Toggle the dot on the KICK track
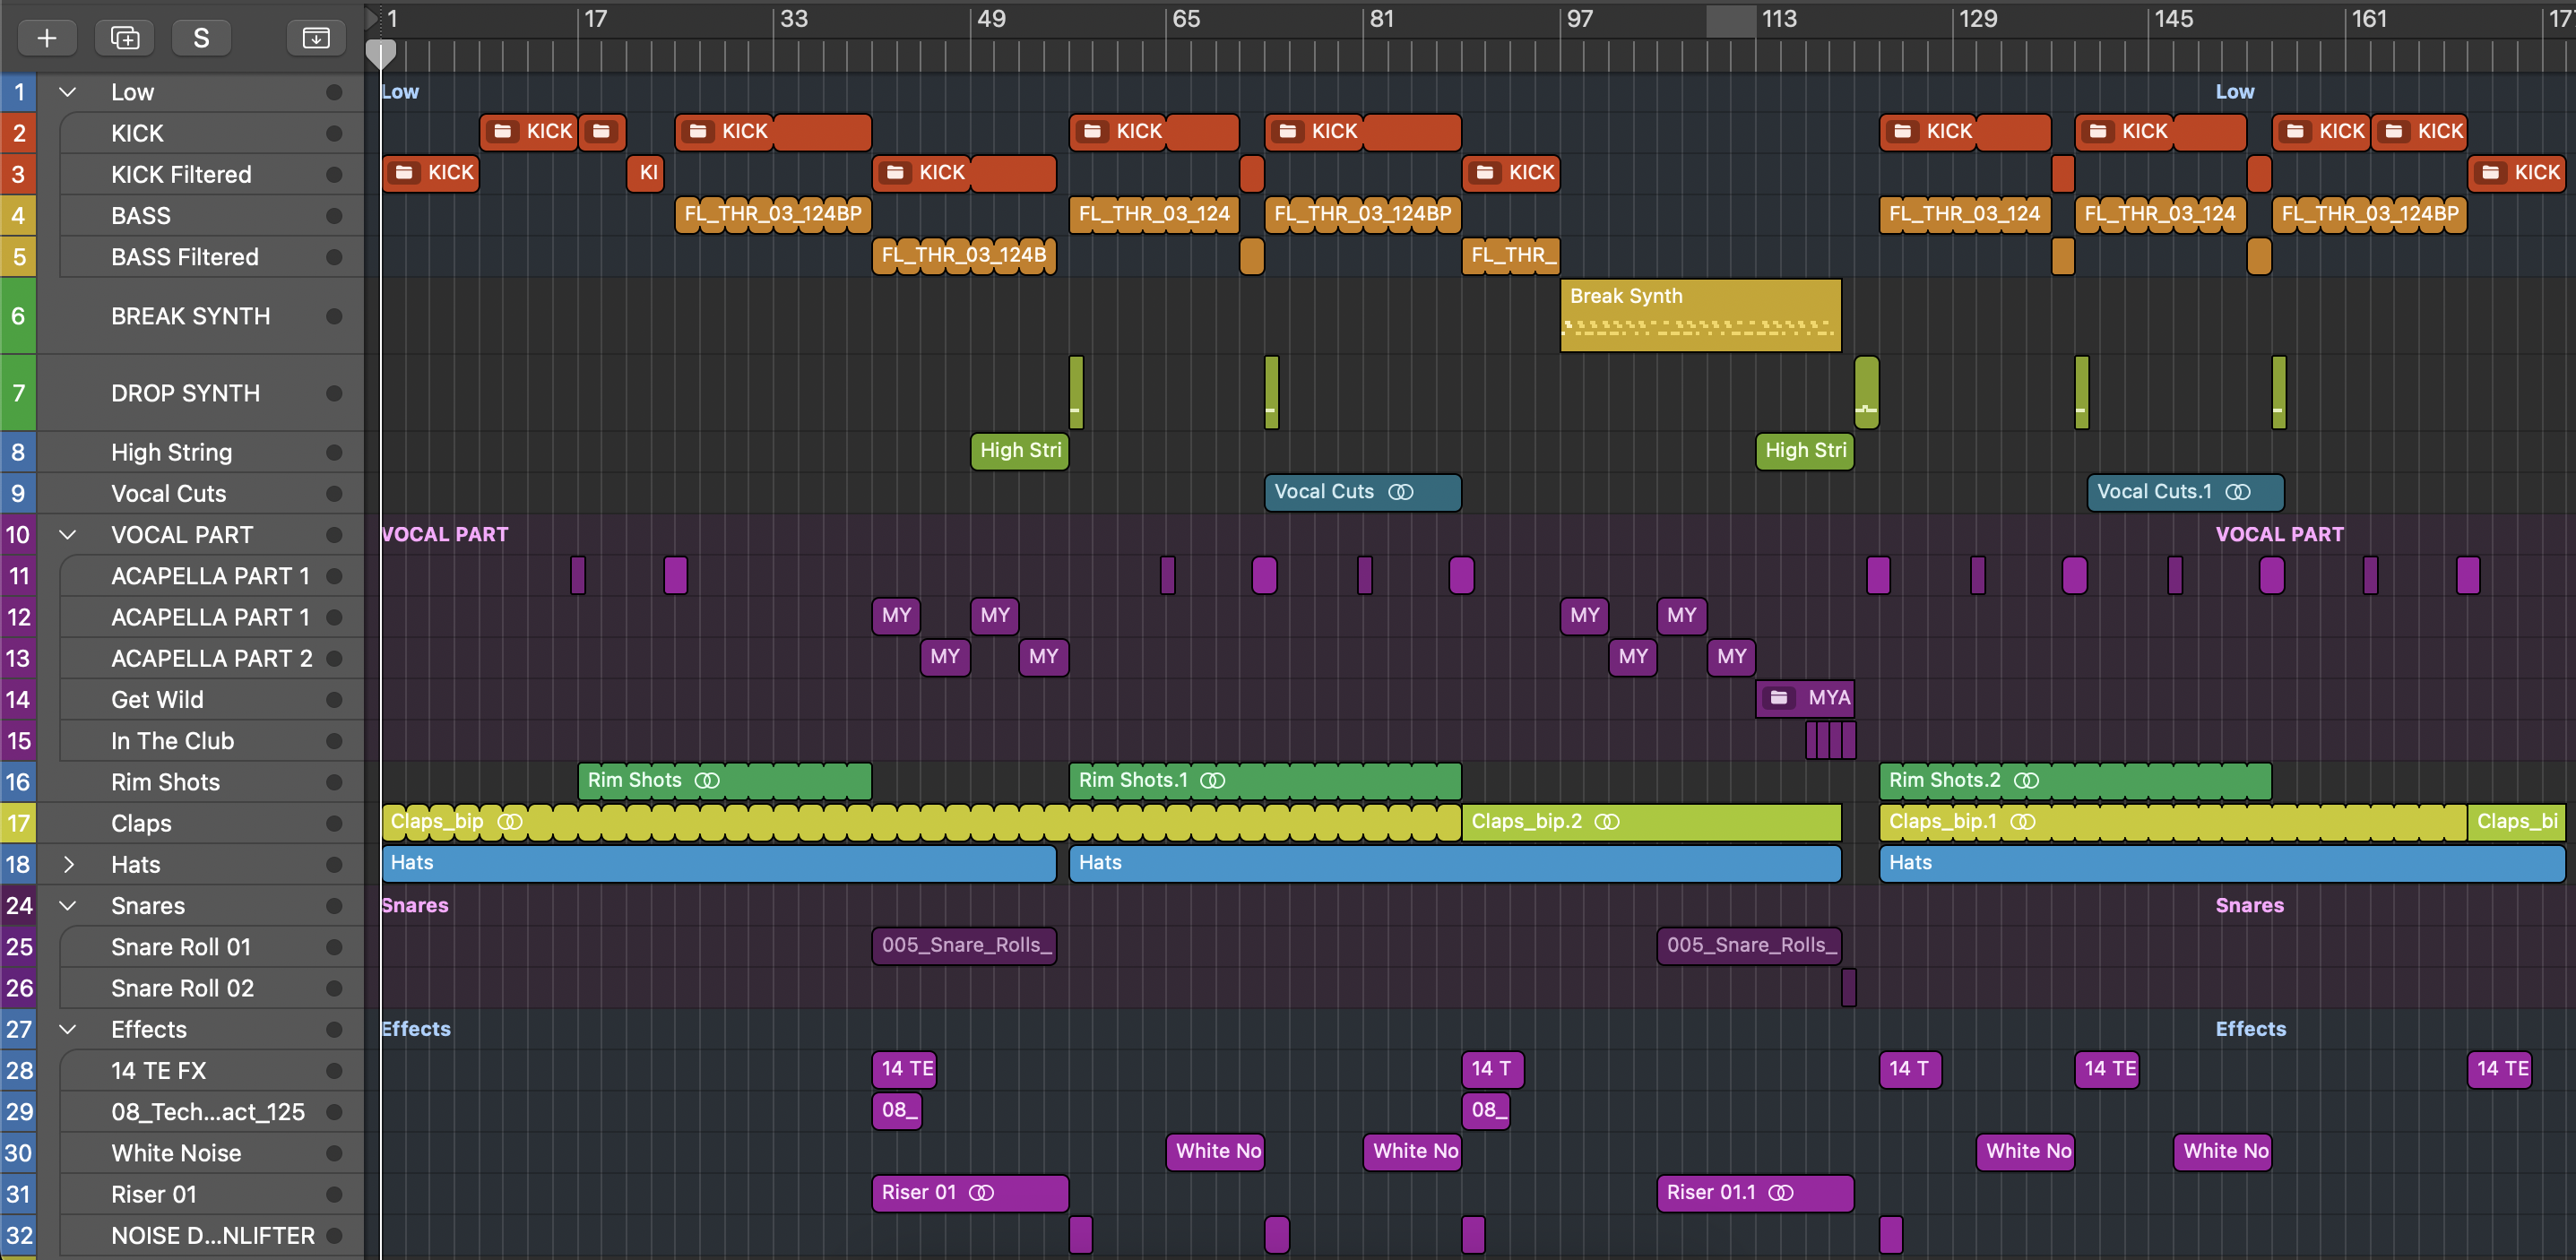The height and width of the screenshot is (1260, 2576). click(334, 134)
